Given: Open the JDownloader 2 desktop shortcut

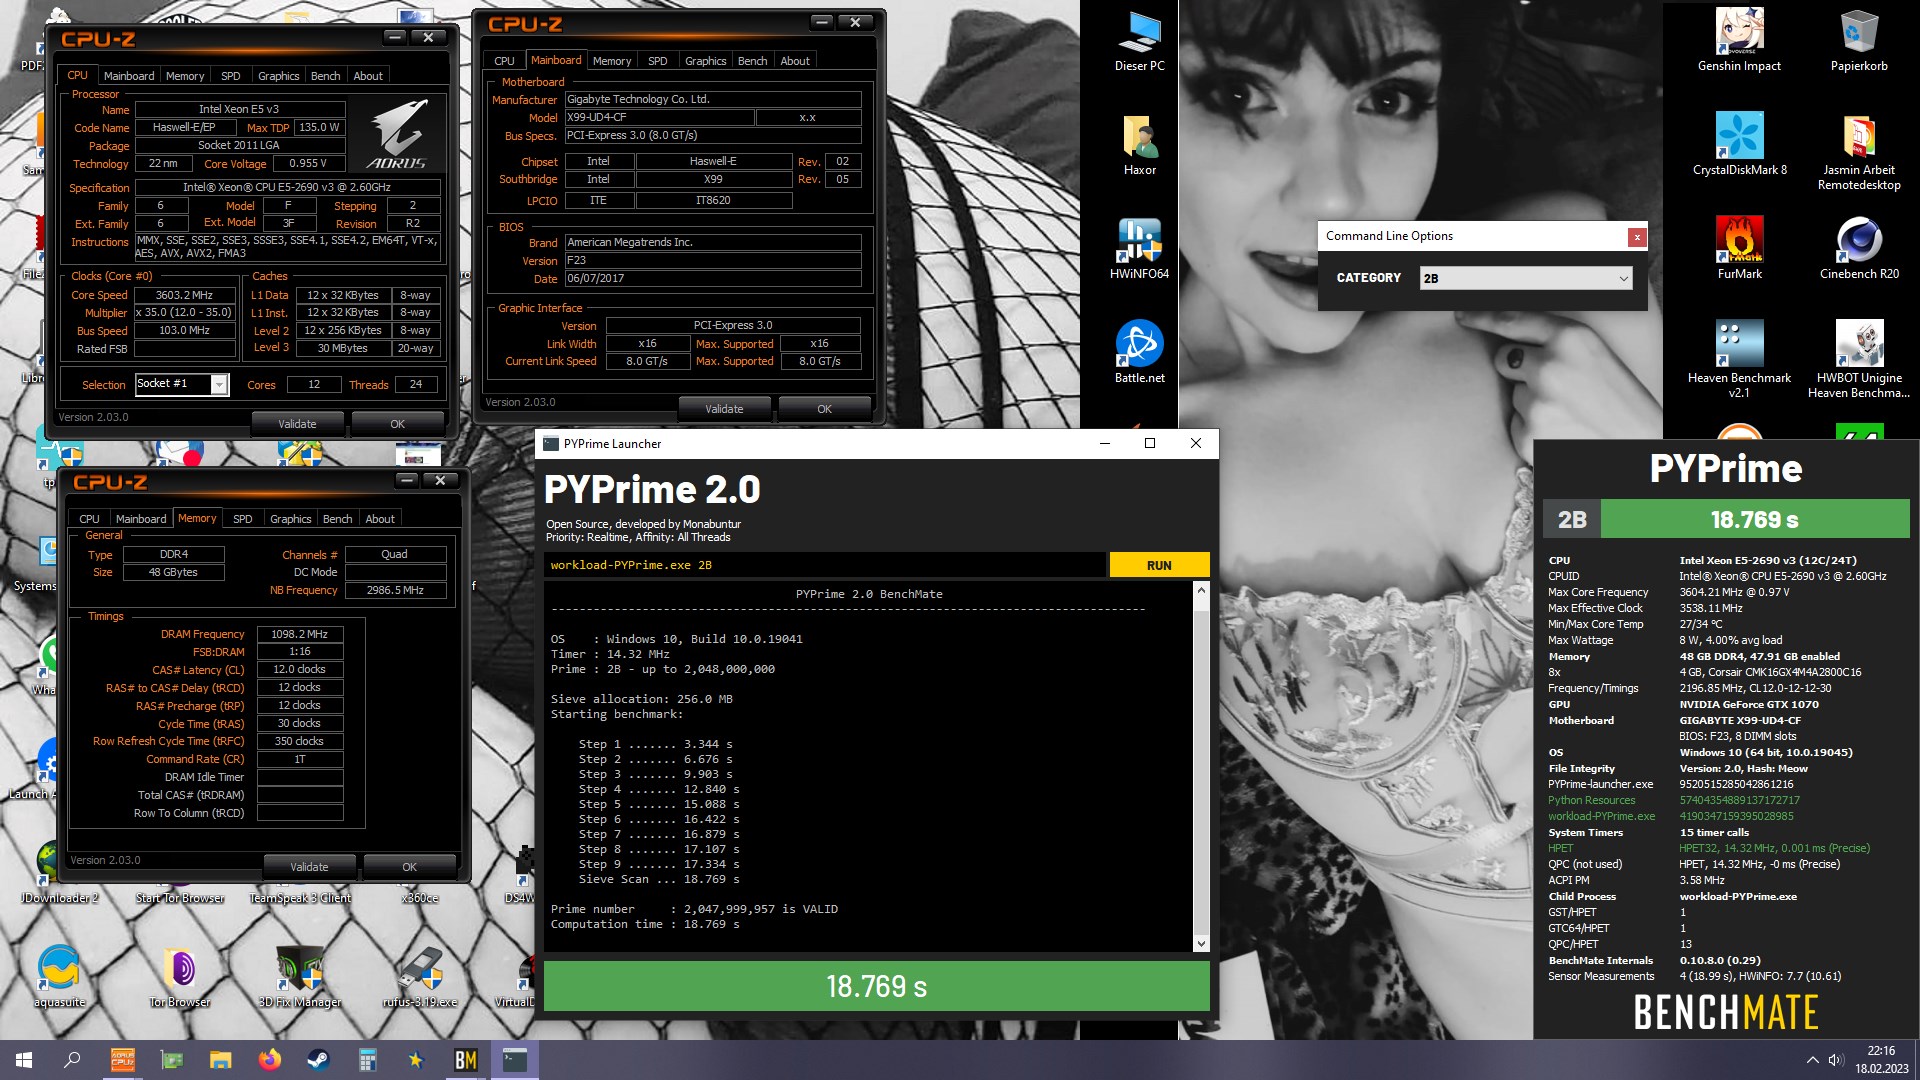Looking at the screenshot, I should (x=59, y=872).
